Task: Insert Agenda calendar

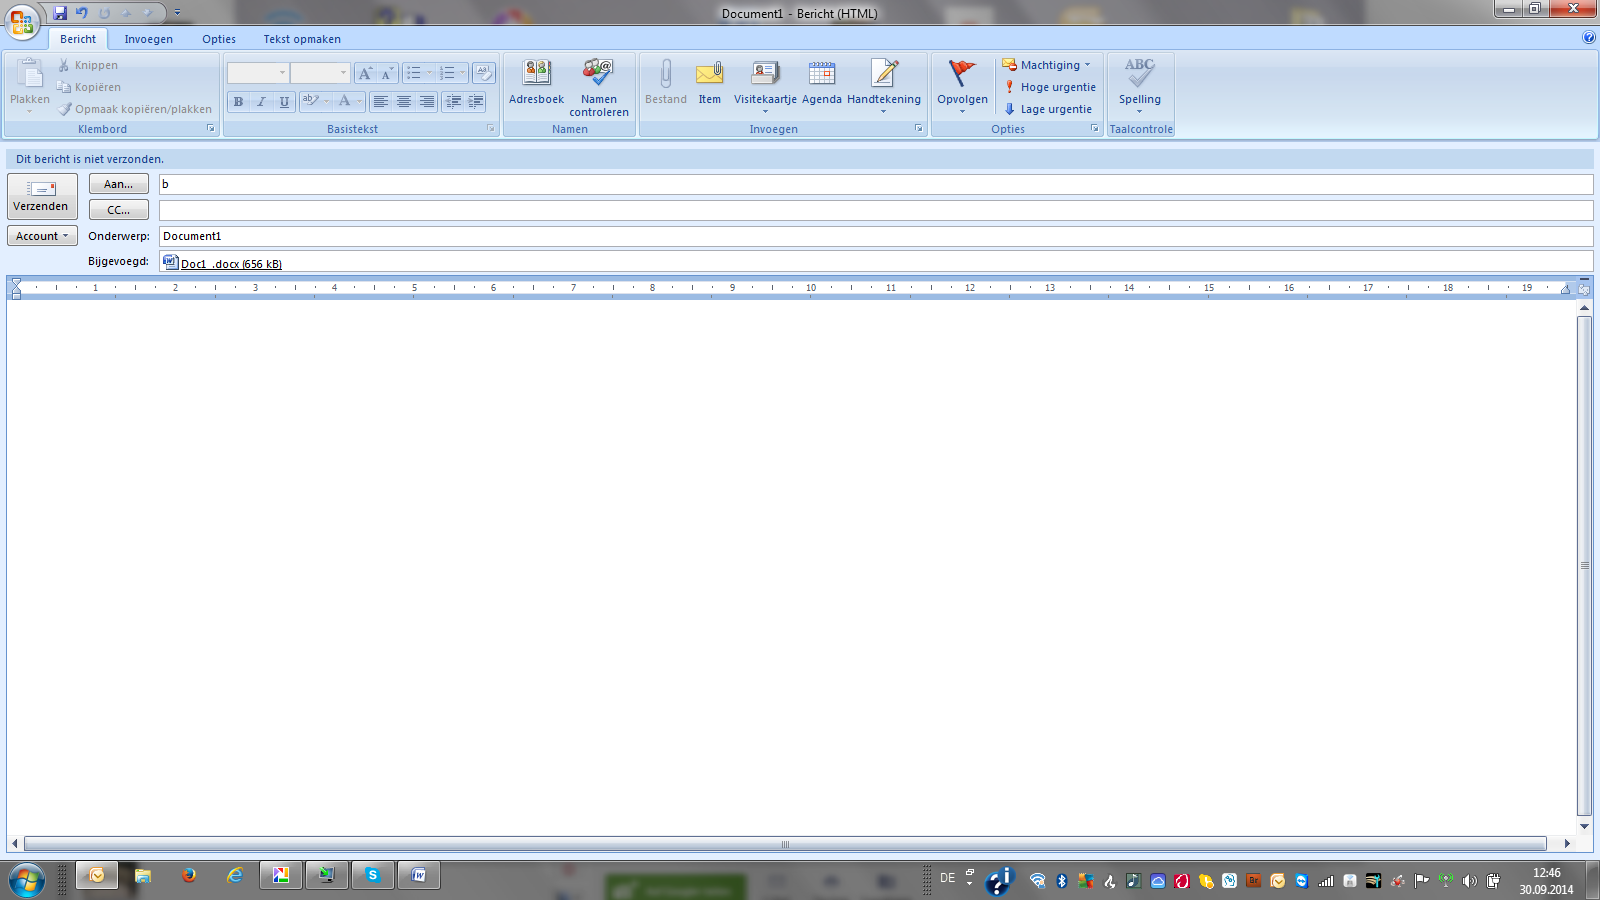Action: pyautogui.click(x=821, y=81)
